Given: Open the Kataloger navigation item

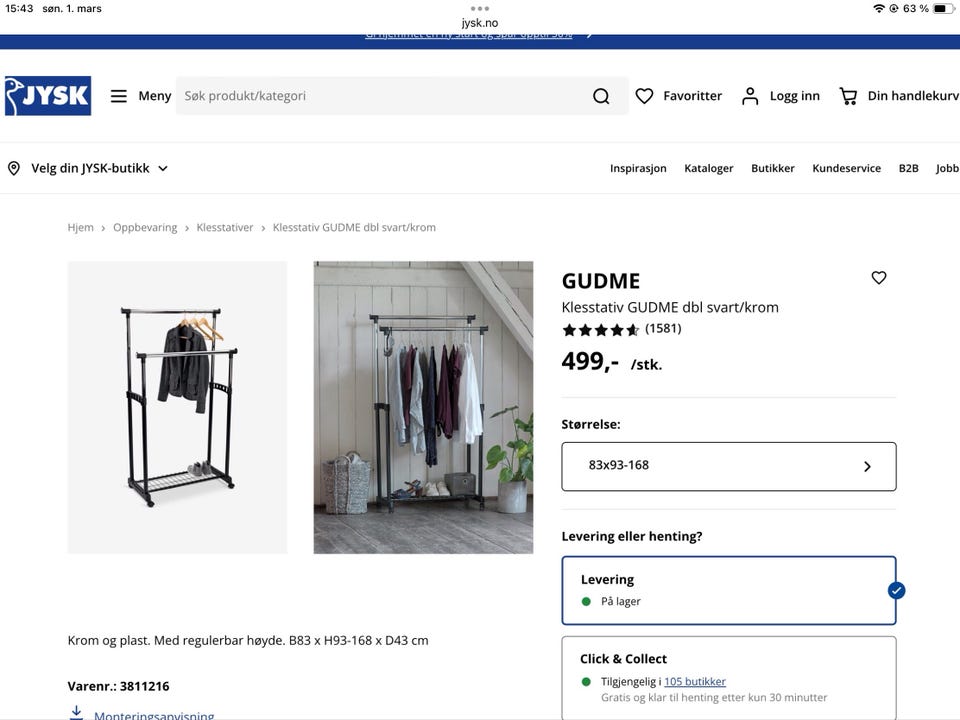Looking at the screenshot, I should [x=708, y=167].
